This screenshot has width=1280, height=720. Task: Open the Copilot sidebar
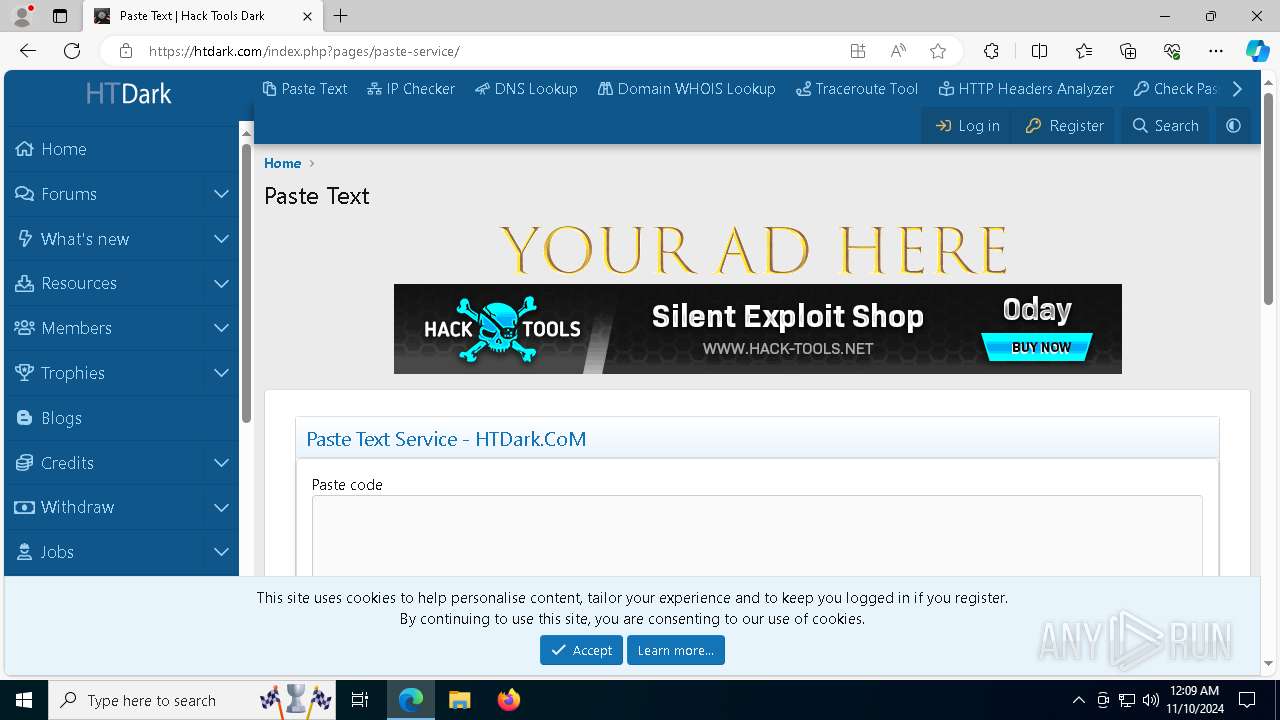1257,51
